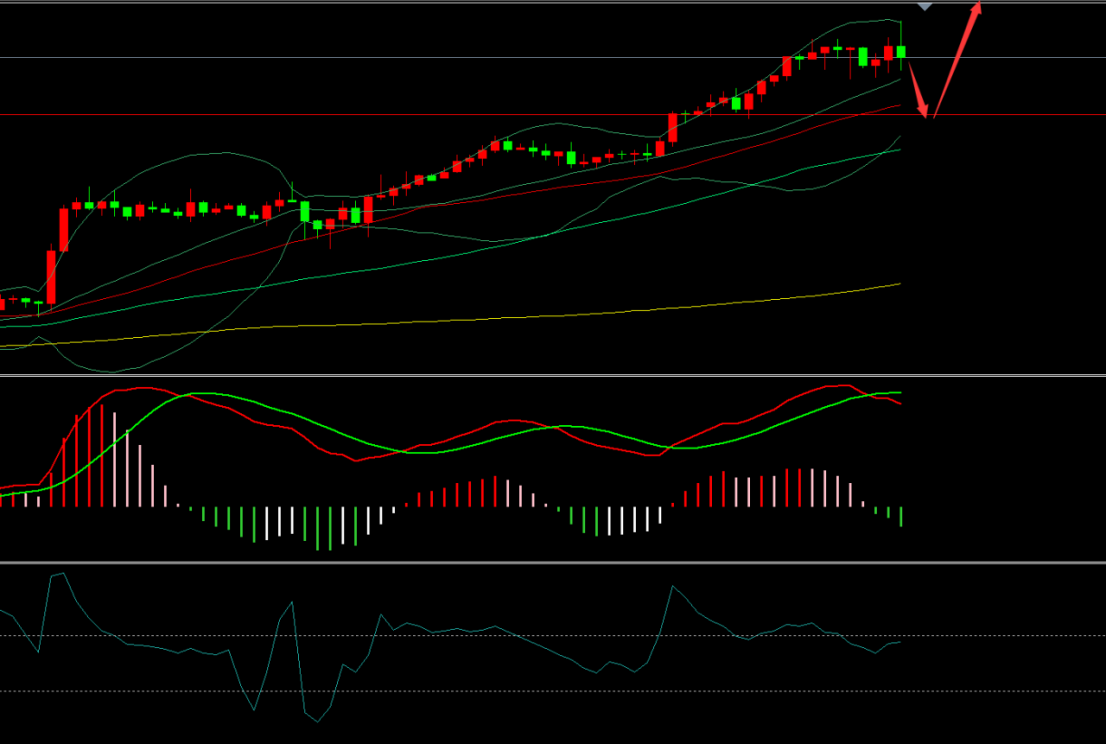
Task: Select the red horizontal price level line
Action: [x=553, y=114]
